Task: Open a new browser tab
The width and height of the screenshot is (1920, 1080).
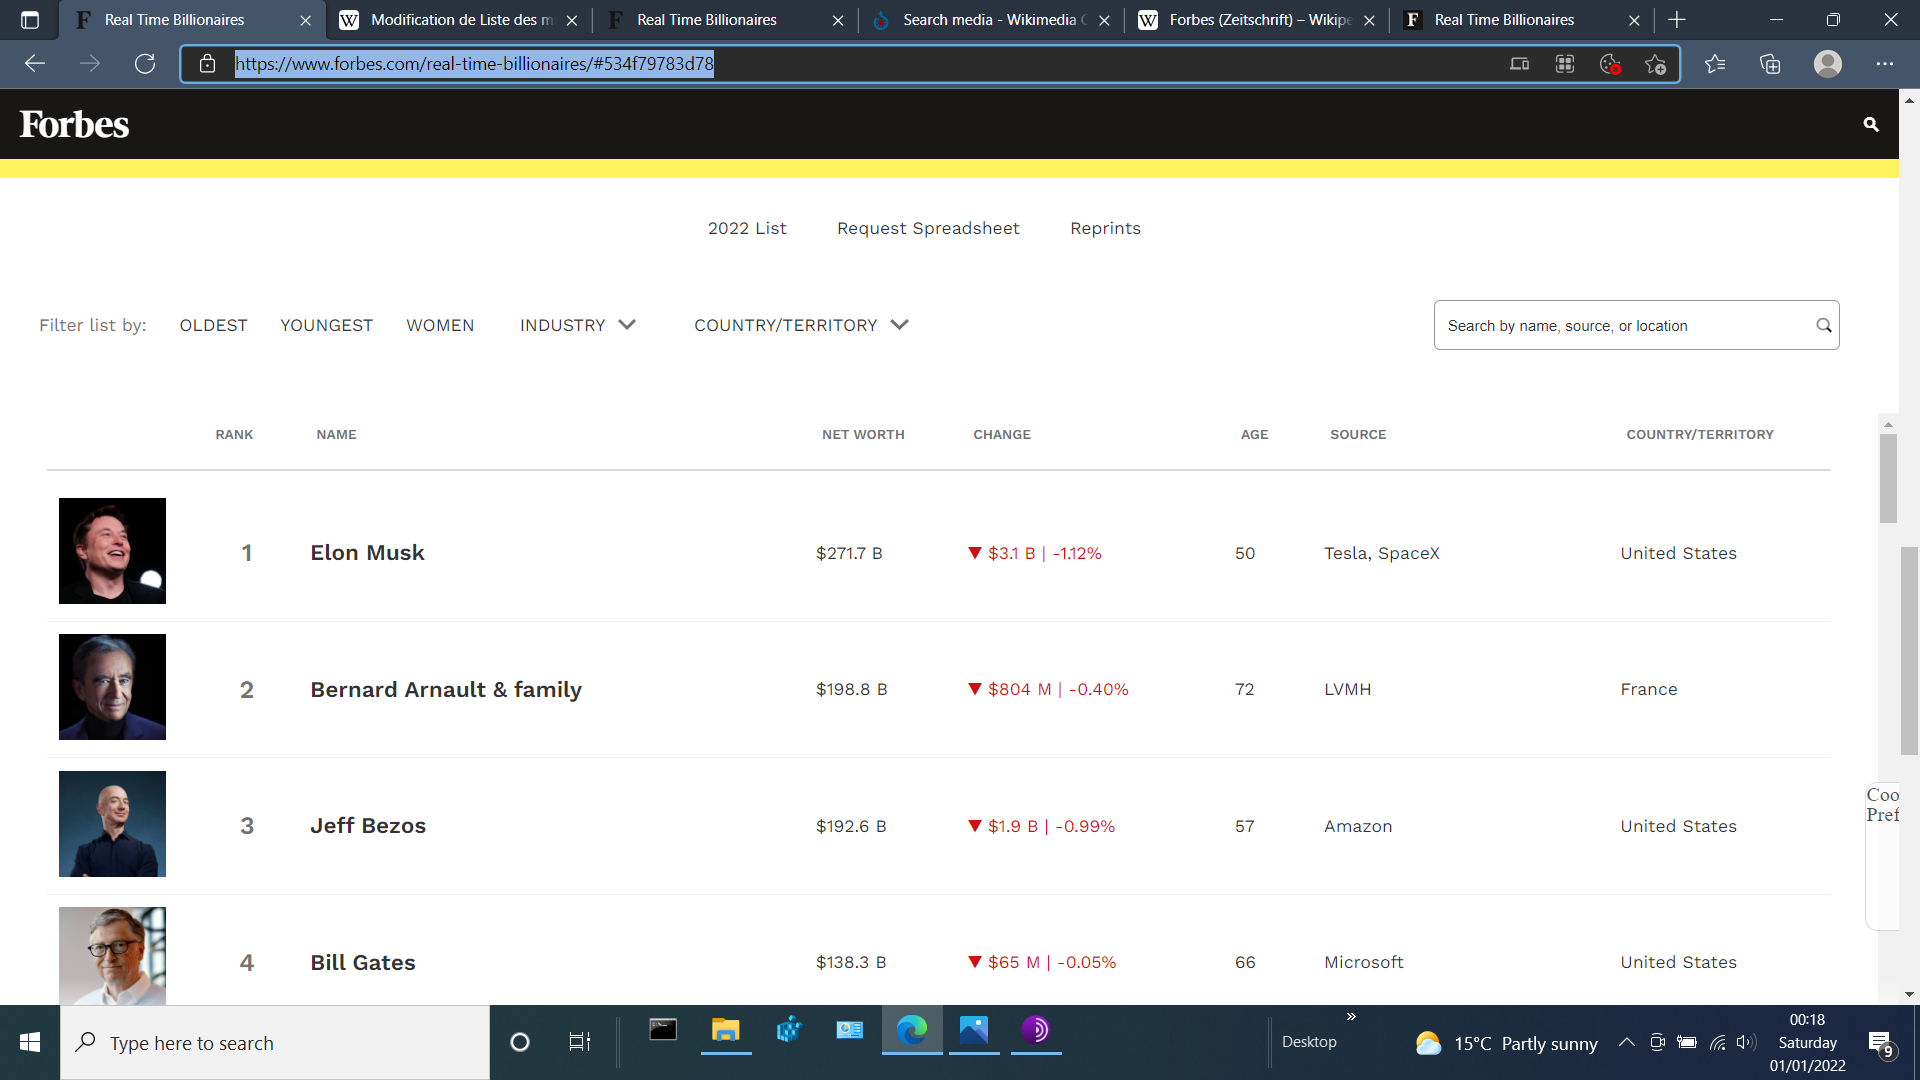Action: pos(1677,20)
